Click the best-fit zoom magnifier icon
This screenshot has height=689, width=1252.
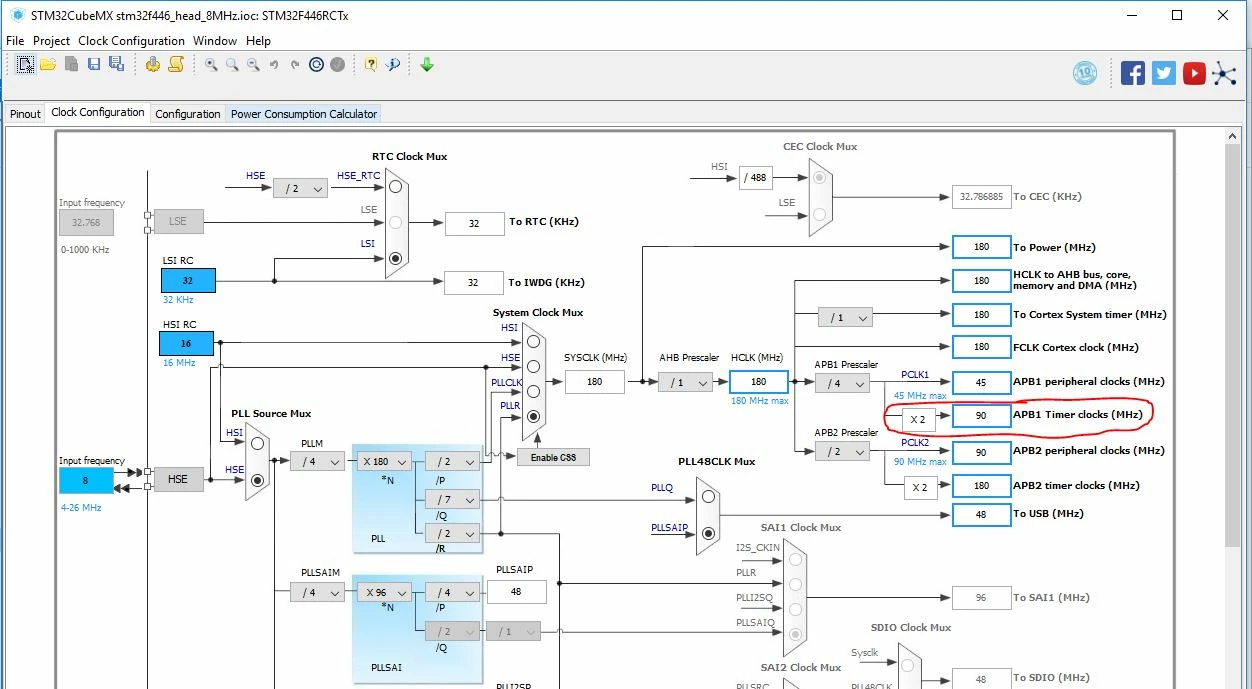(x=232, y=65)
